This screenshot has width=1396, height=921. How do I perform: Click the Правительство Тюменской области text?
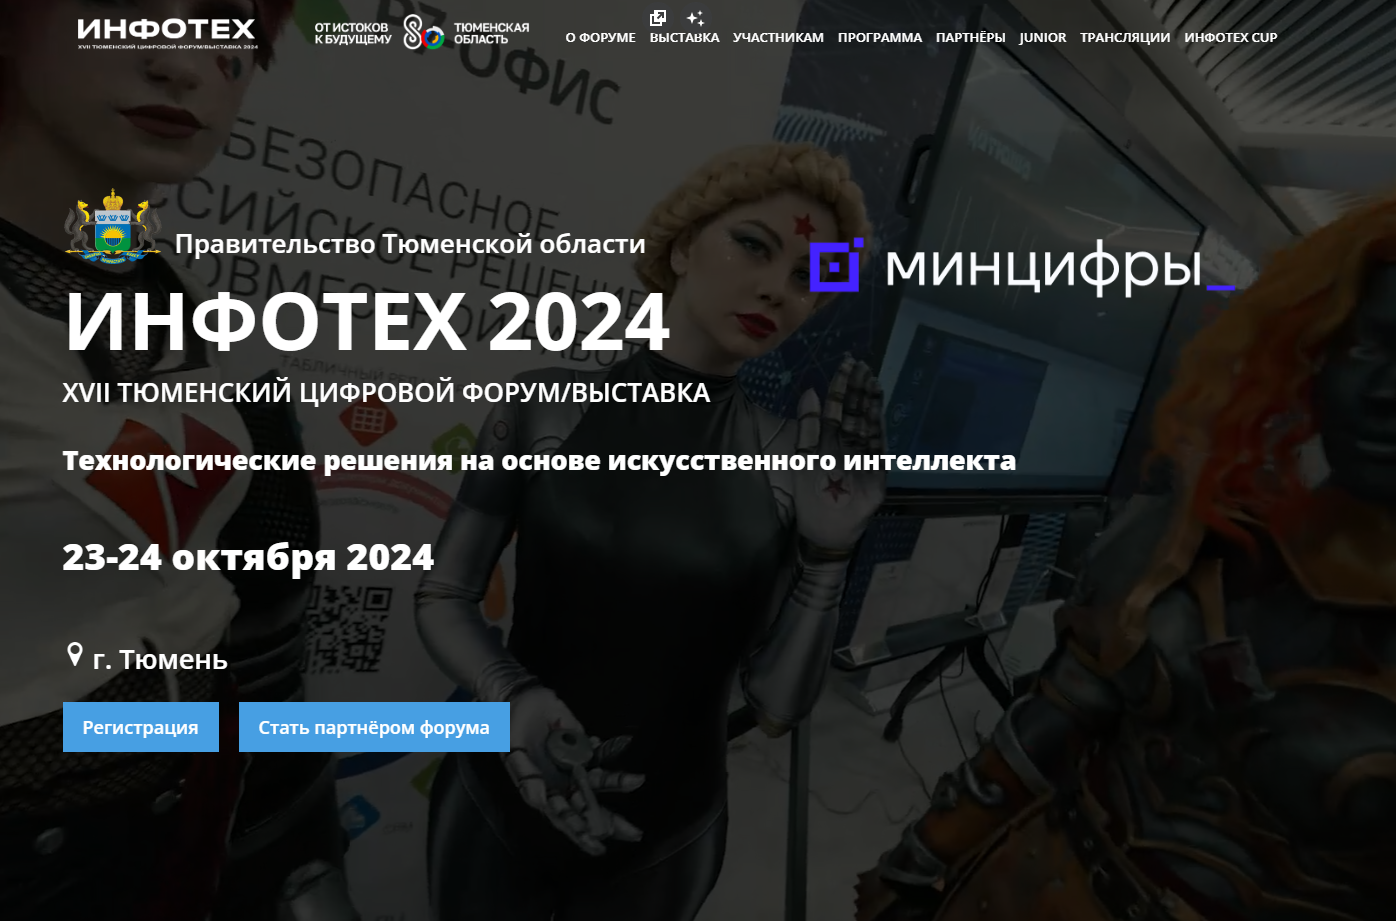coord(410,244)
